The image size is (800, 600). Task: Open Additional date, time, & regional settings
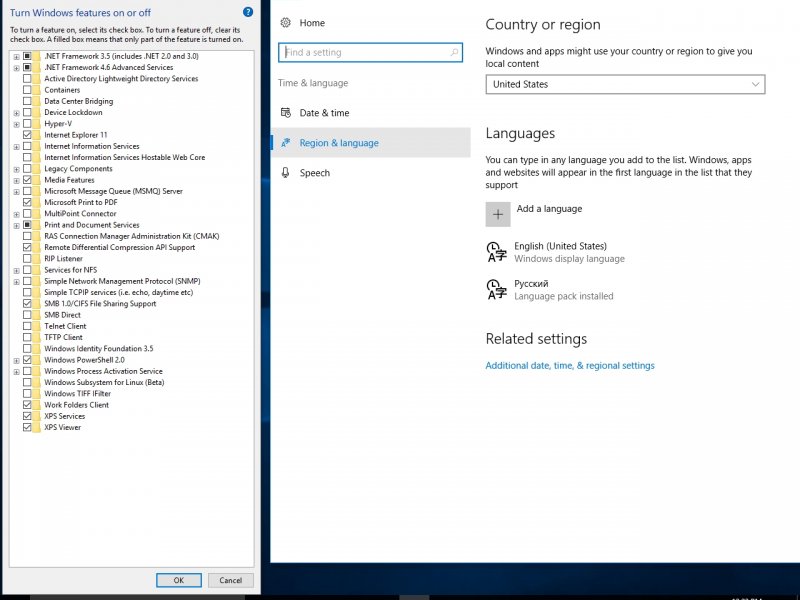point(570,365)
